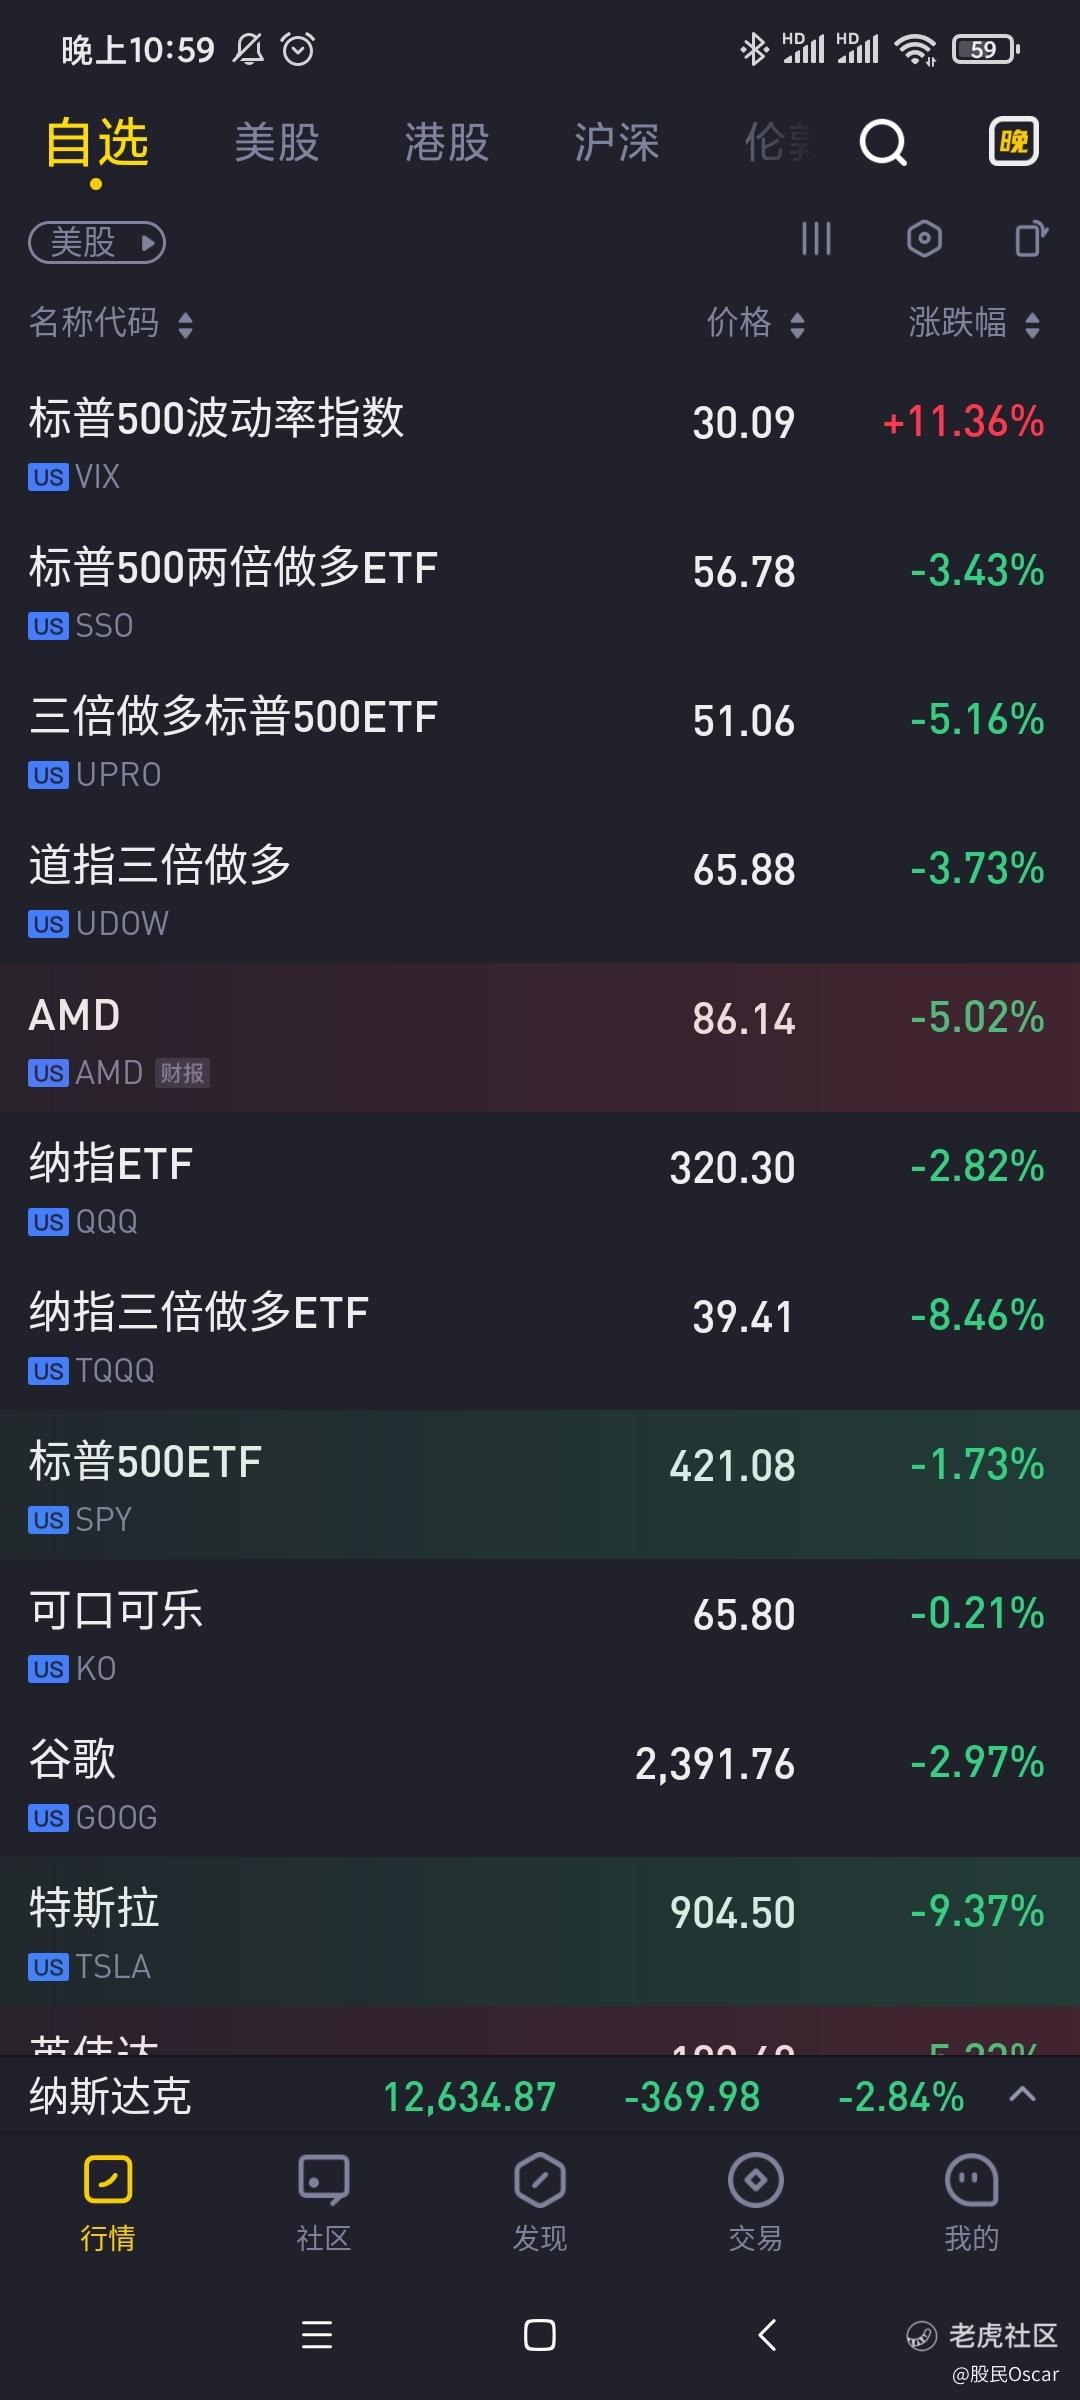Expand the 美股 group filter
The height and width of the screenshot is (2400, 1080).
(x=97, y=243)
